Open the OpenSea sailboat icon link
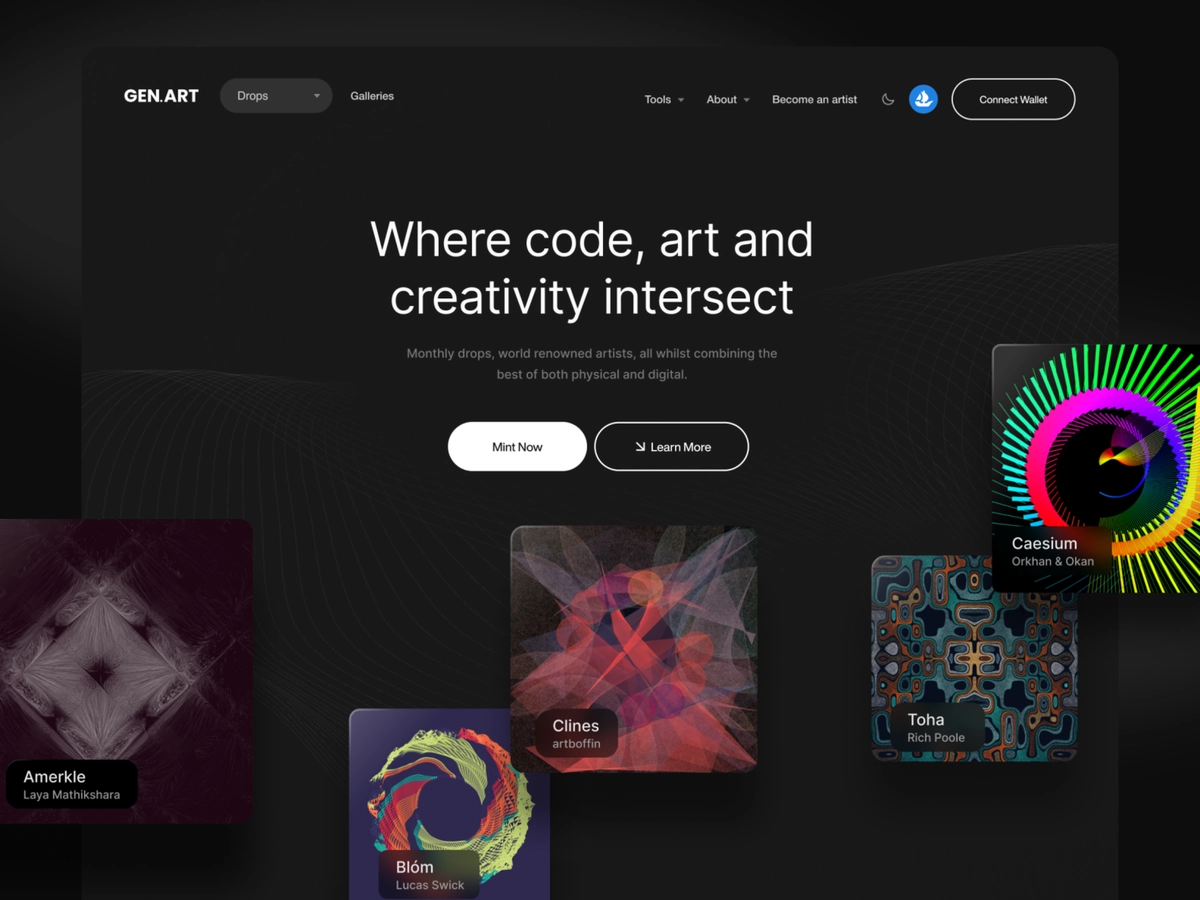The image size is (1200, 900). click(x=923, y=99)
